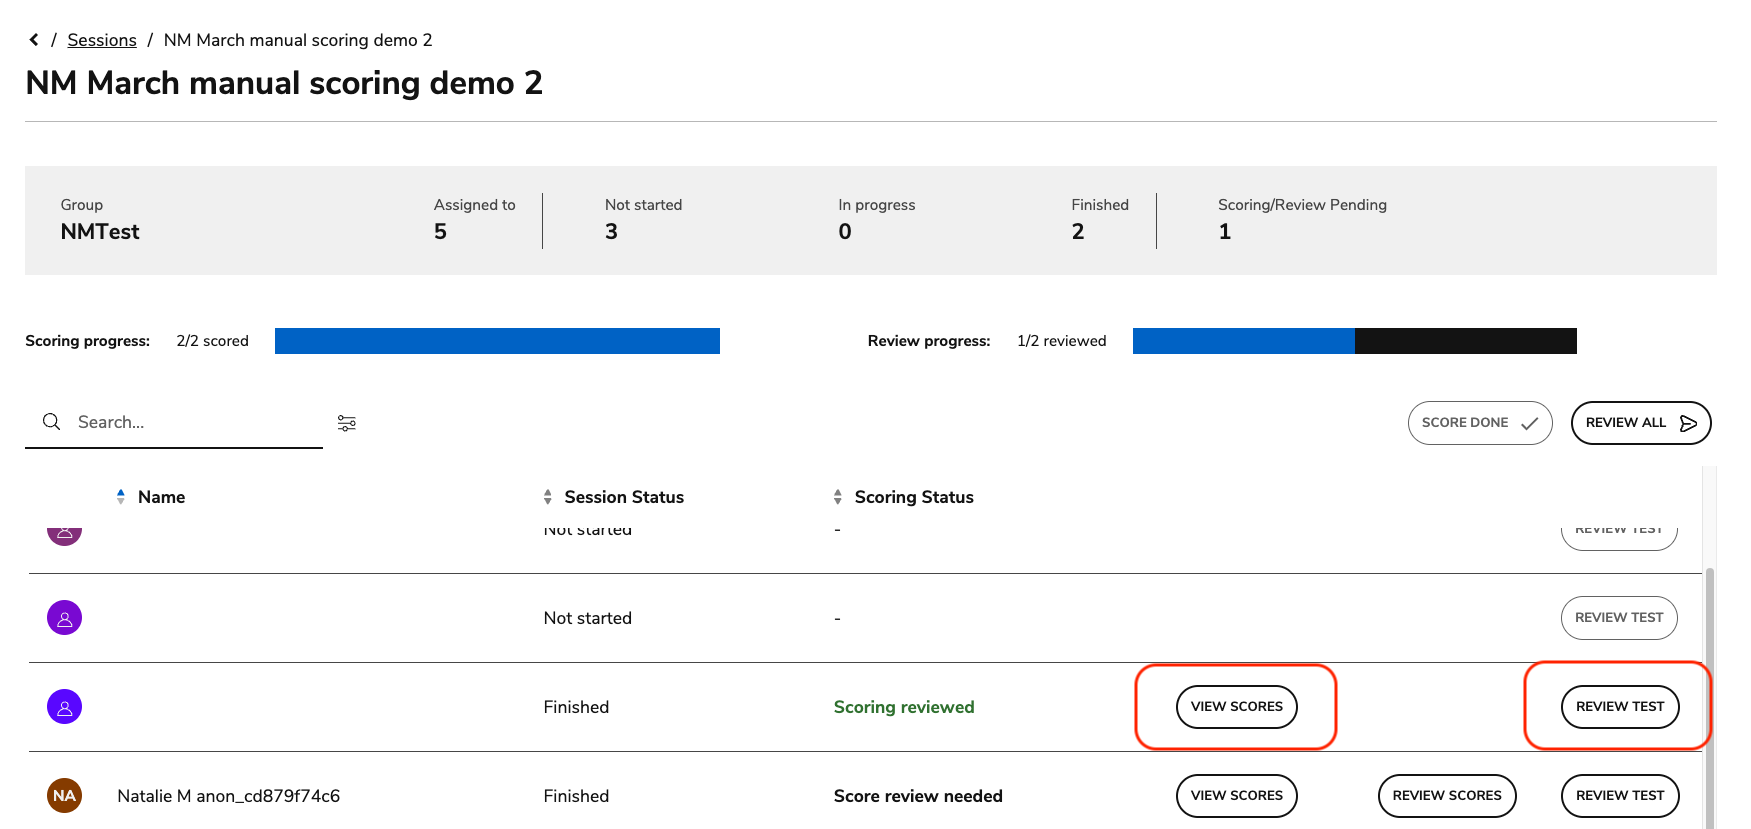Click Review Test in Natalie M row
This screenshot has width=1751, height=829.
point(1619,796)
